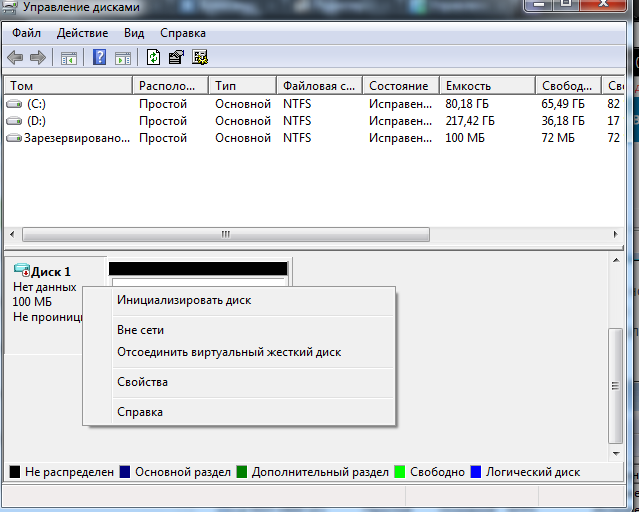Open the Действие menu
639x512 pixels.
point(82,33)
